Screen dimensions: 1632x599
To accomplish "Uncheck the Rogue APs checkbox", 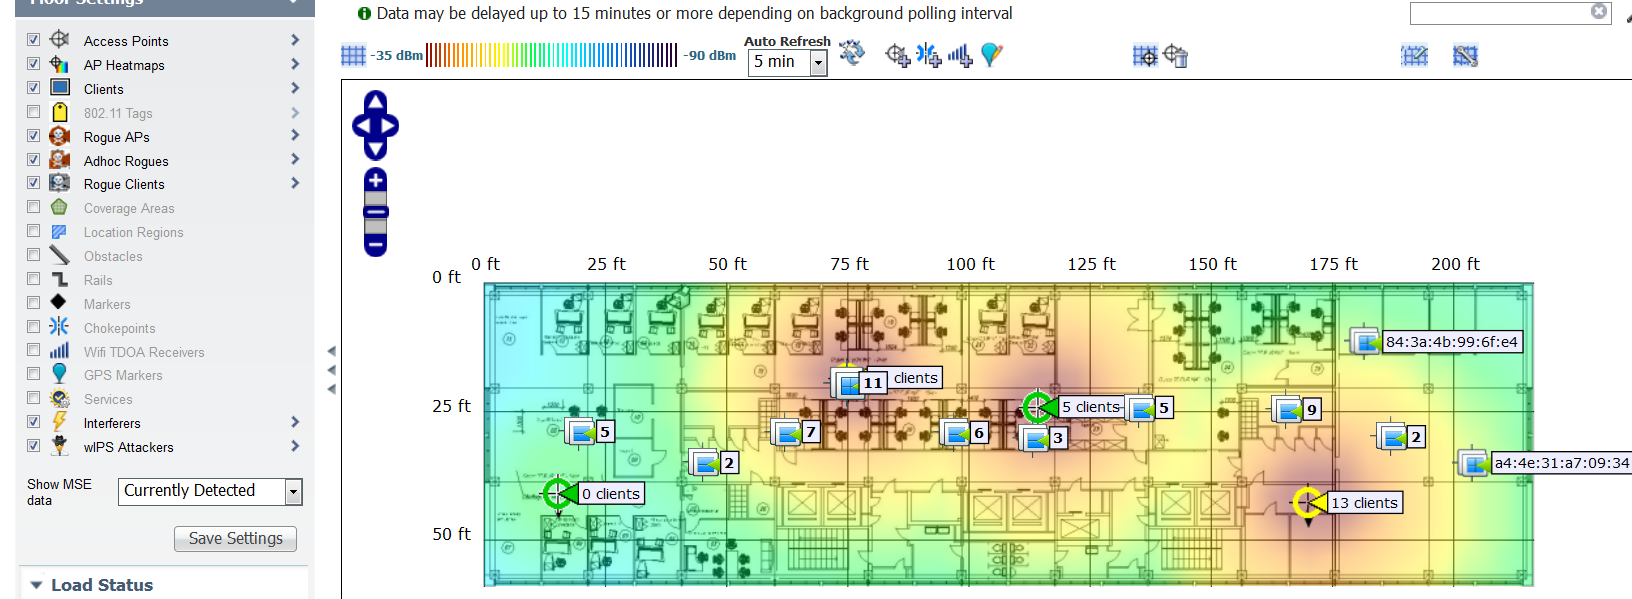I will pos(34,136).
